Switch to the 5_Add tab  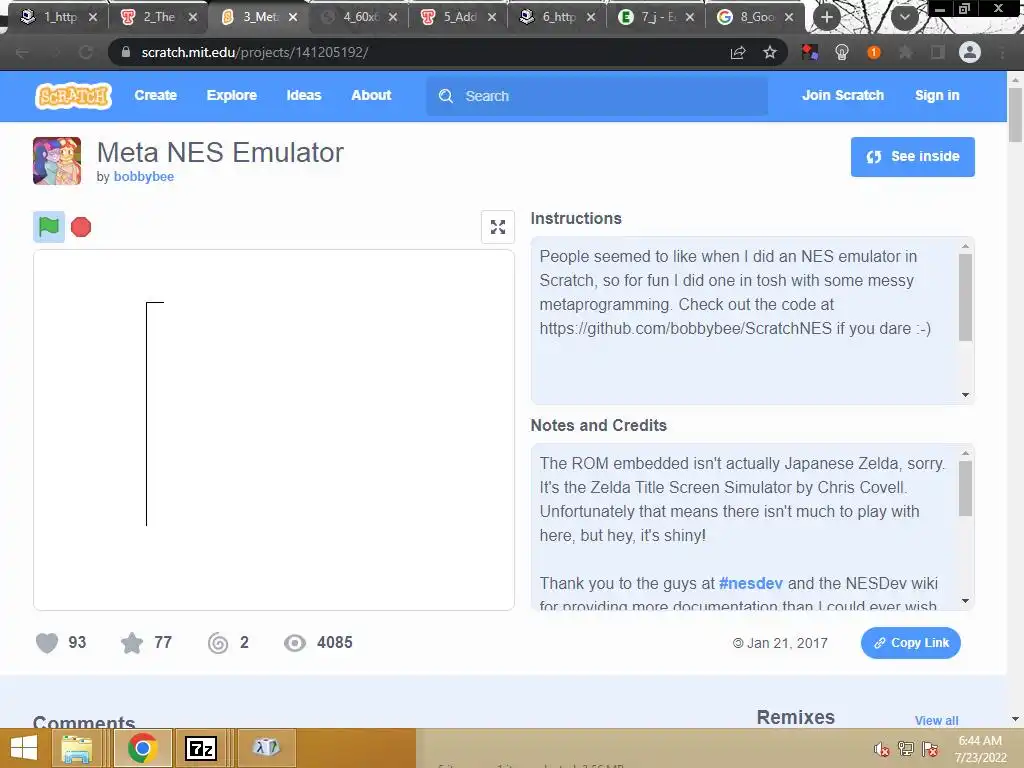click(x=460, y=17)
